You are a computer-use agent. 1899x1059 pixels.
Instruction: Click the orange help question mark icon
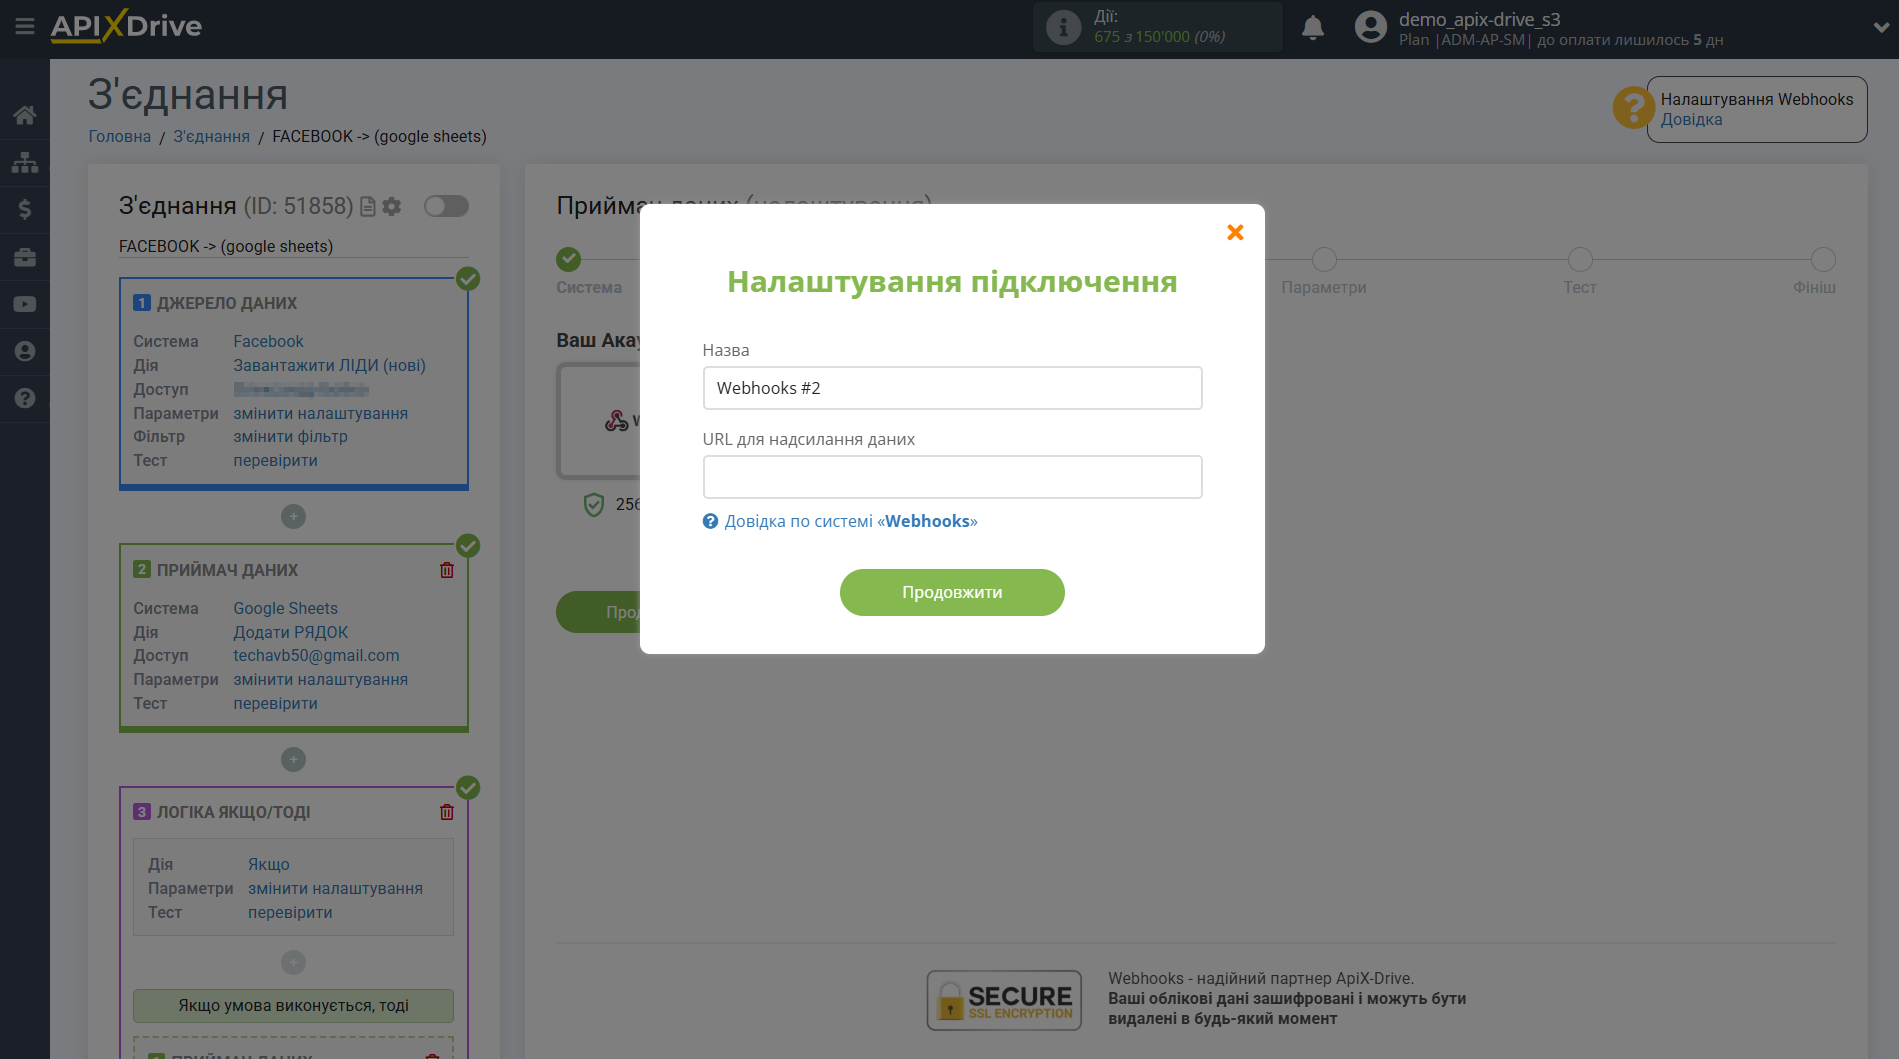point(1633,107)
